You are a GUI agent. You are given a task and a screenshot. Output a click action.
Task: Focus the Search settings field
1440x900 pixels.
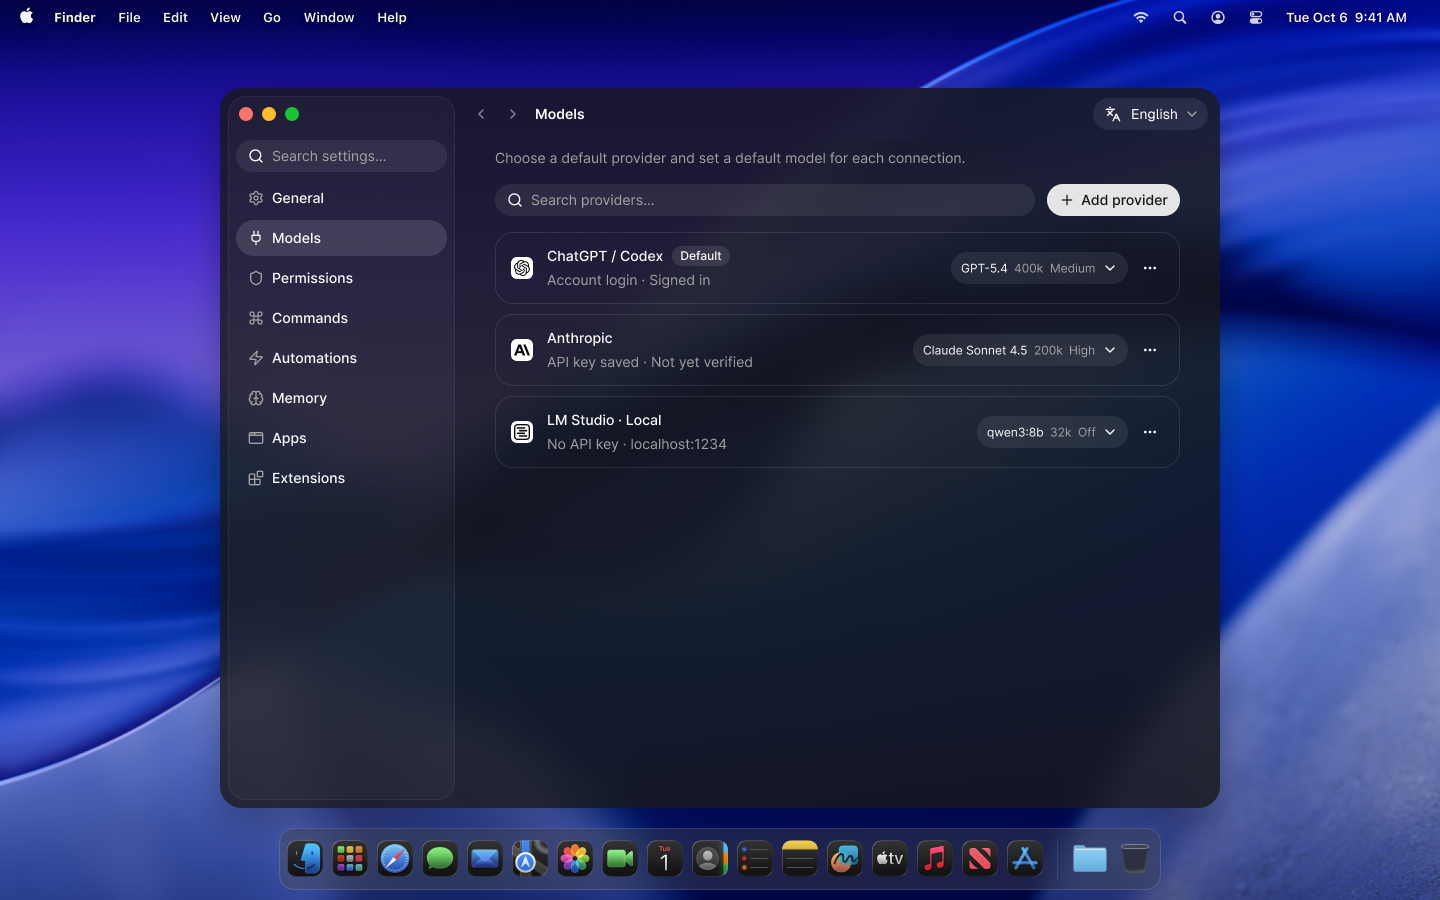pyautogui.click(x=341, y=156)
